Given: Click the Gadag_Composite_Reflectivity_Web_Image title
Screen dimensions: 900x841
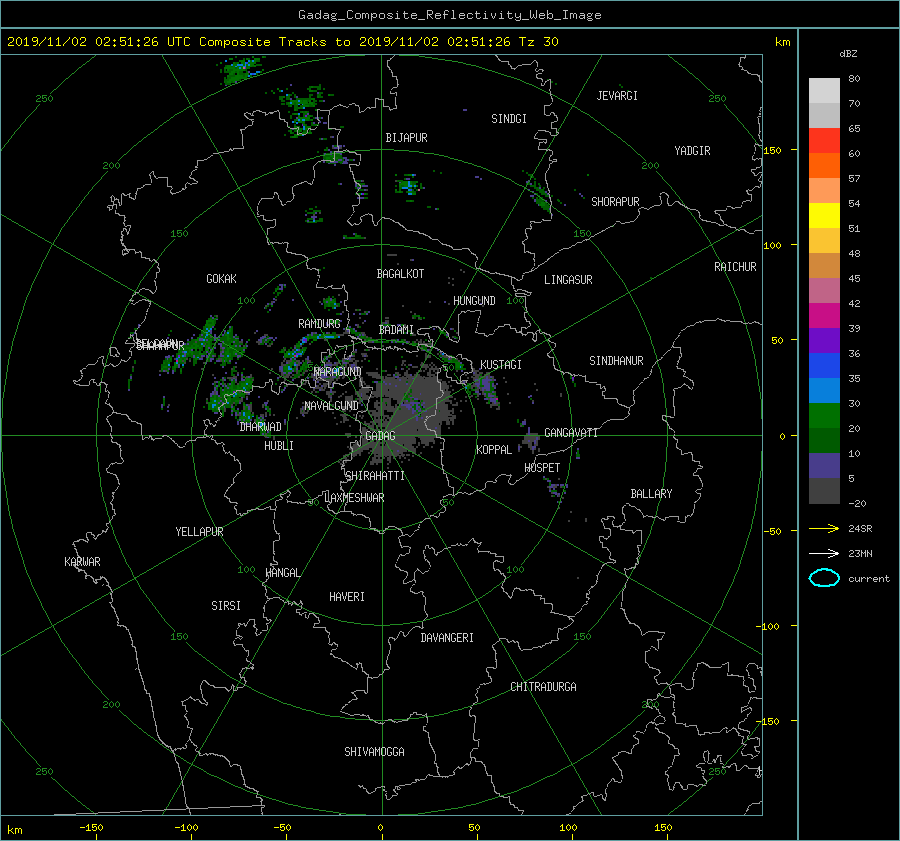Looking at the screenshot, I should click(449, 15).
